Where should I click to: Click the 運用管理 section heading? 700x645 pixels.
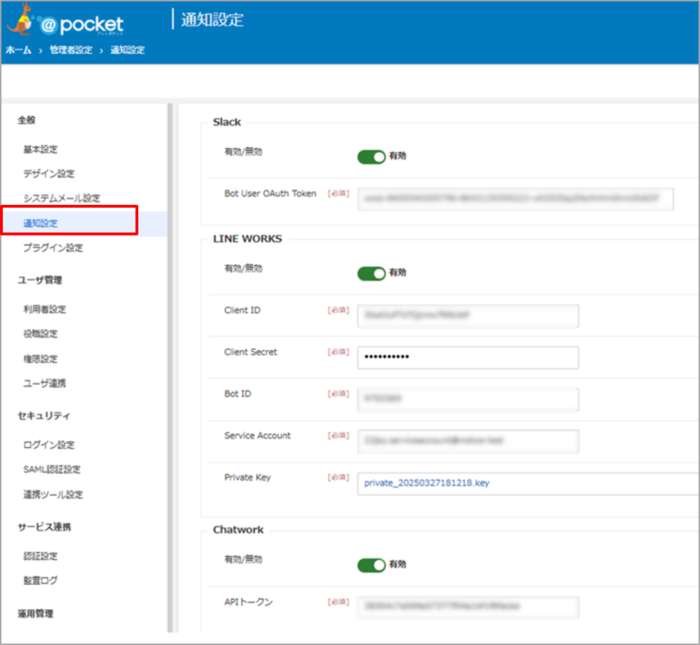(35, 614)
